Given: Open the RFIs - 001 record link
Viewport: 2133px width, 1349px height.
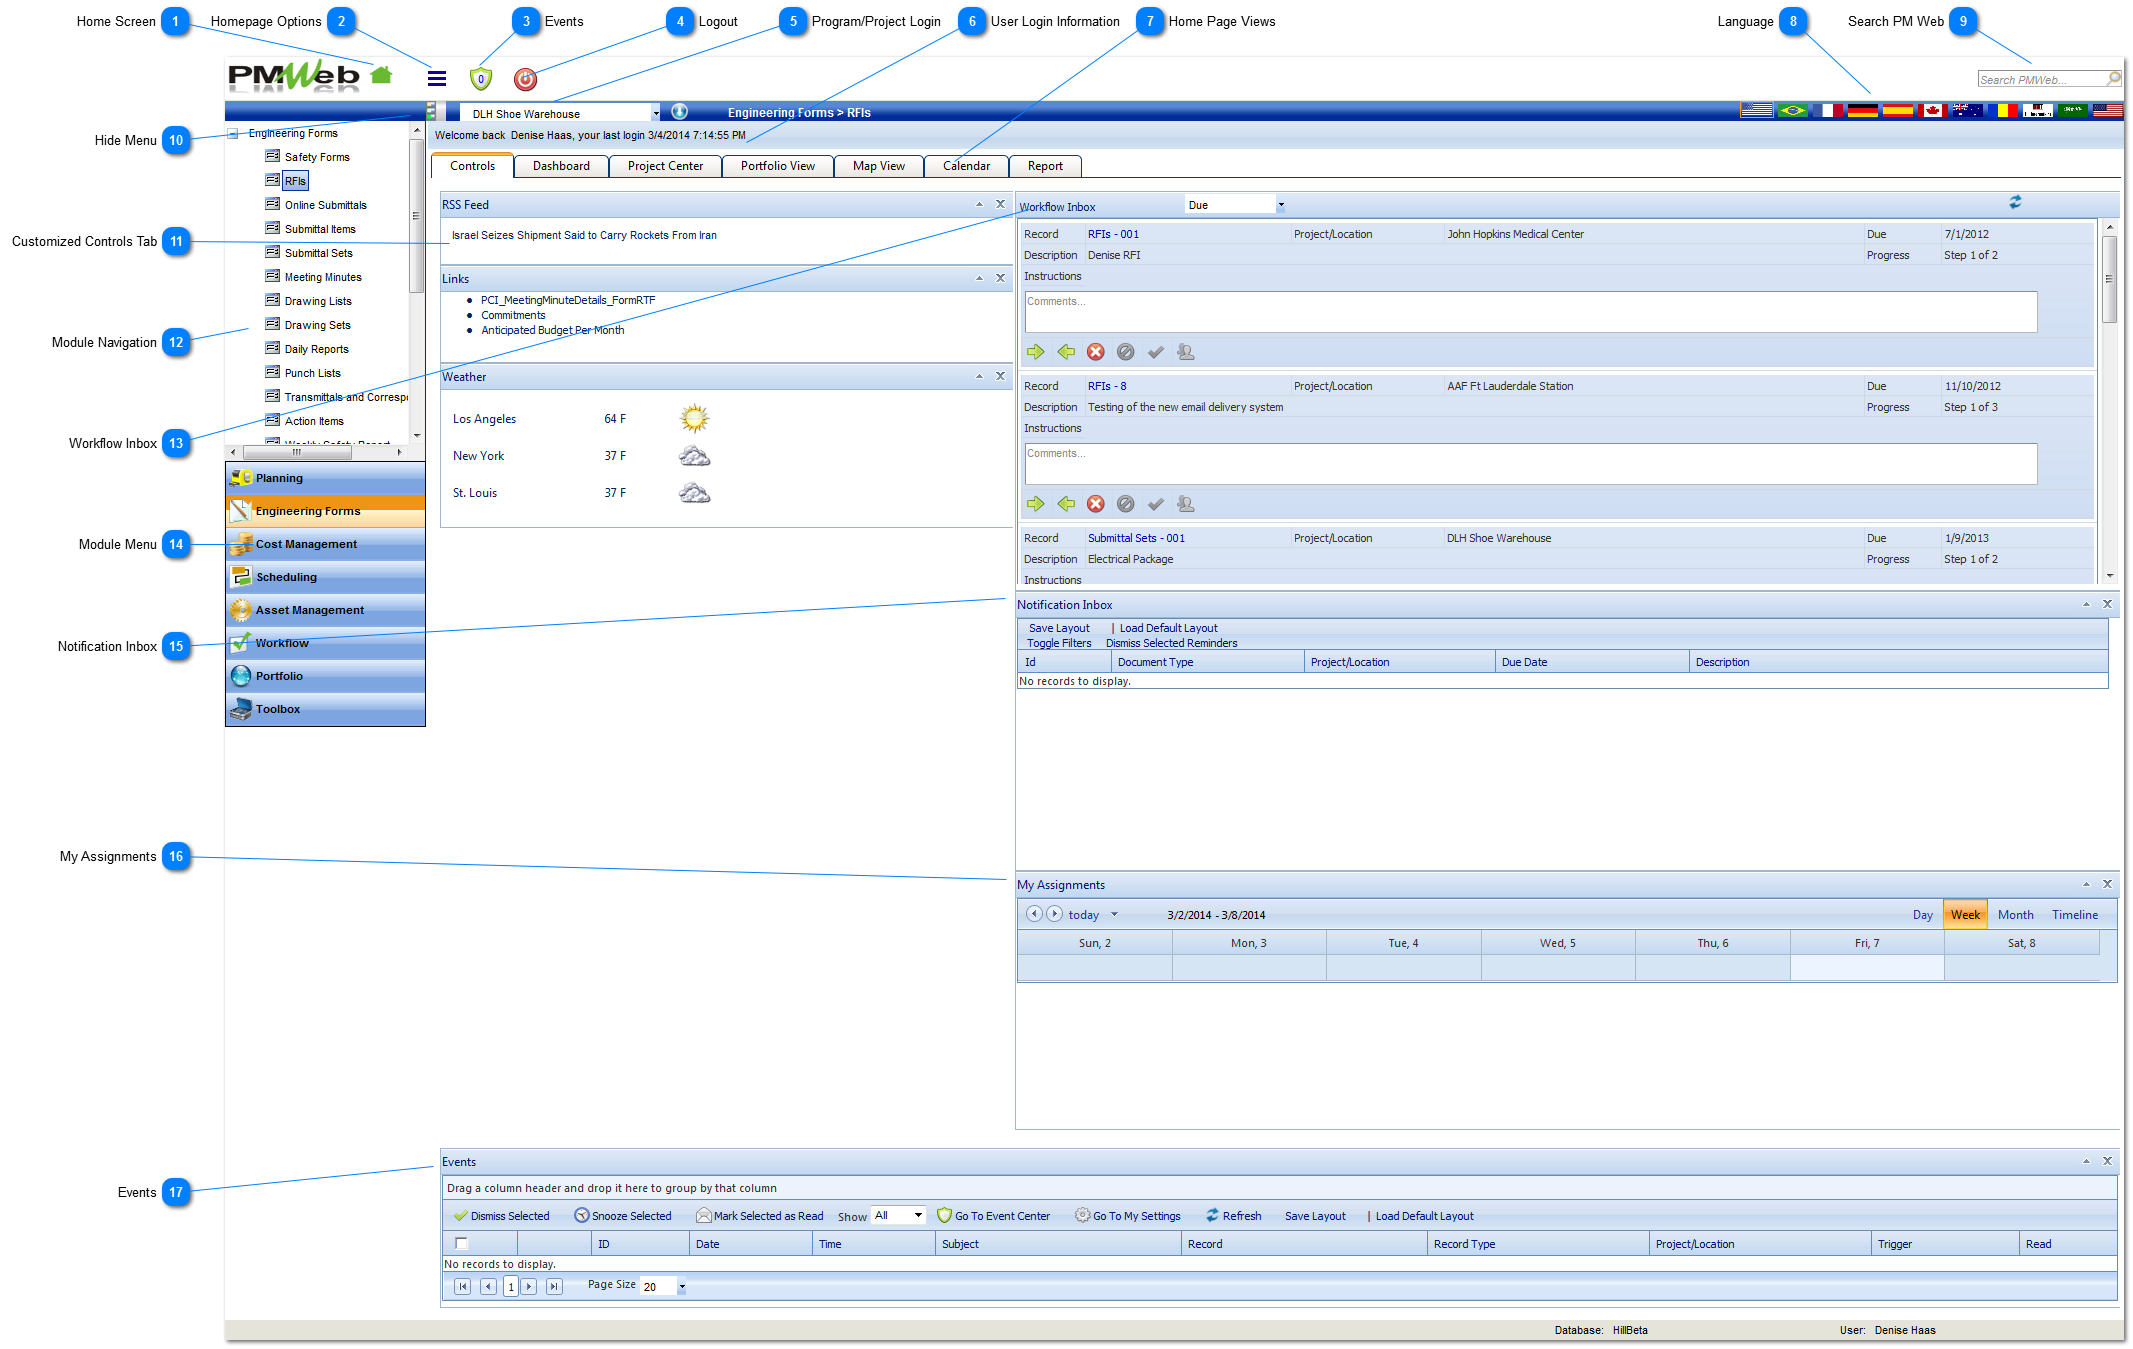Looking at the screenshot, I should (x=1113, y=234).
